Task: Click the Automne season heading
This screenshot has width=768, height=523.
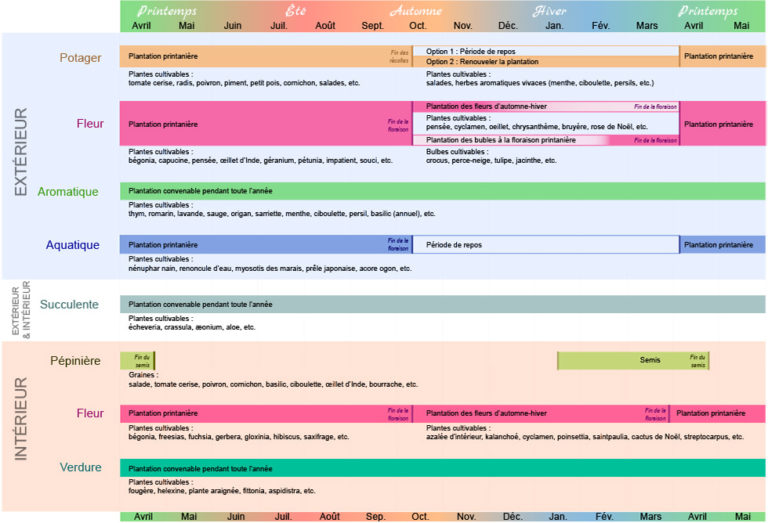Action: [x=416, y=11]
